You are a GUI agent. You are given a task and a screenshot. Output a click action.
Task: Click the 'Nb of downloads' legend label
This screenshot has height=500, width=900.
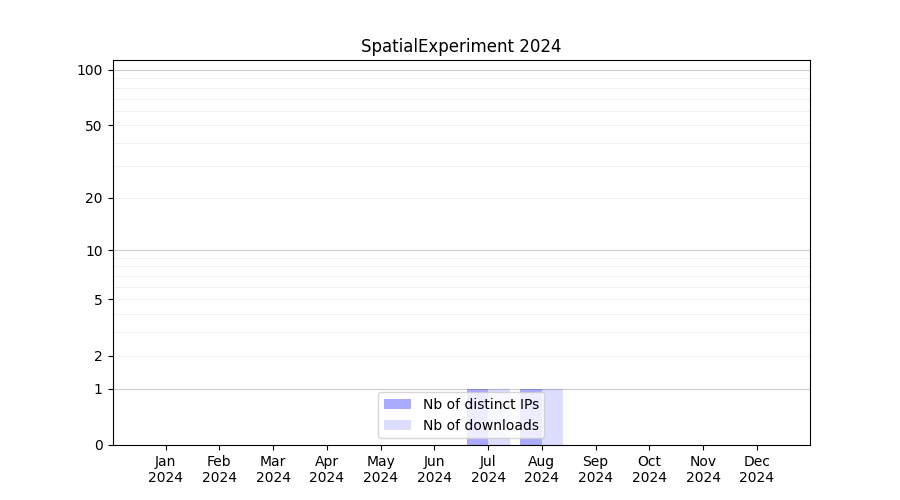pyautogui.click(x=480, y=425)
